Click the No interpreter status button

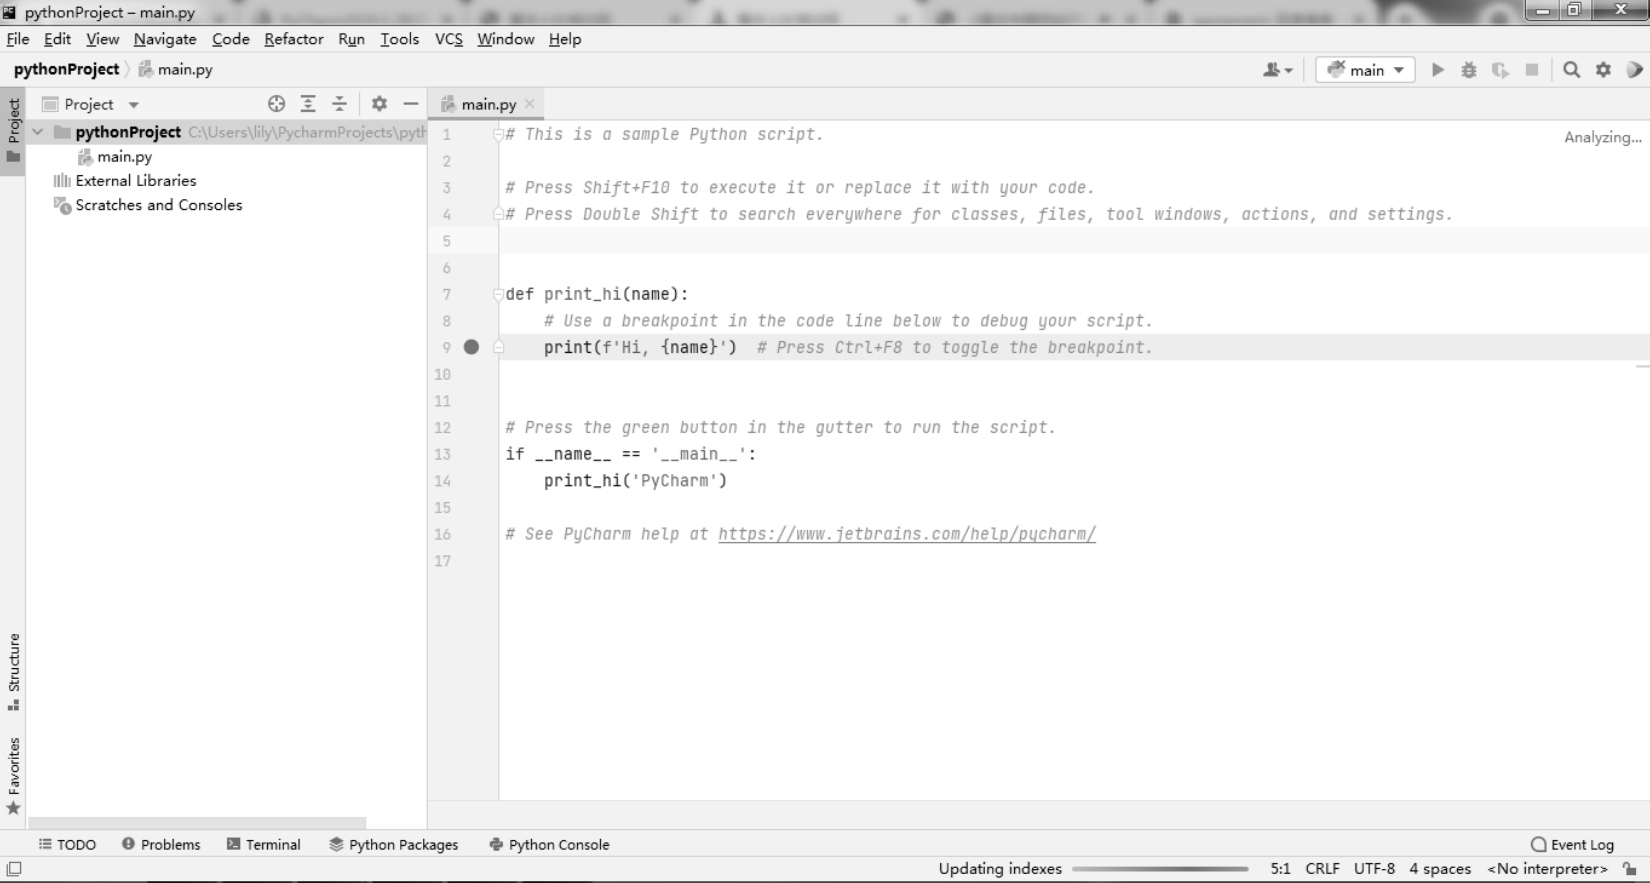click(x=1547, y=868)
